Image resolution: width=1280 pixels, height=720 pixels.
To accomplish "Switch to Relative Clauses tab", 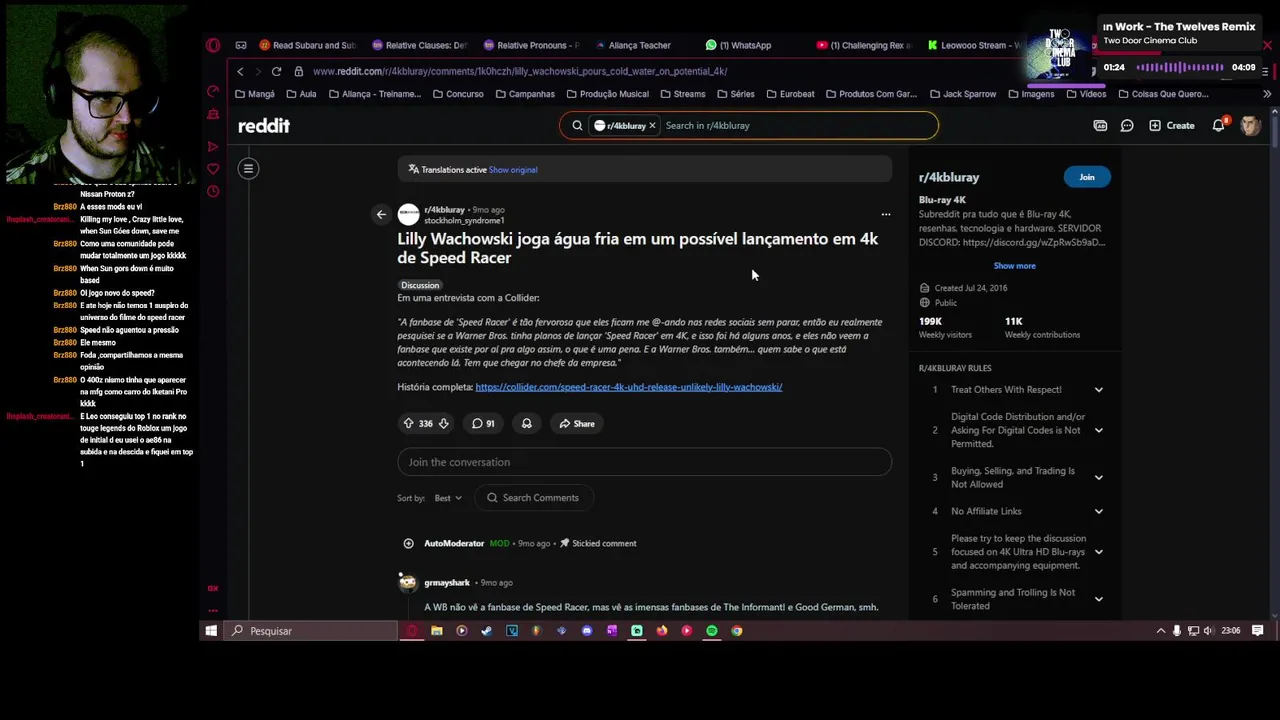I will 419,45.
